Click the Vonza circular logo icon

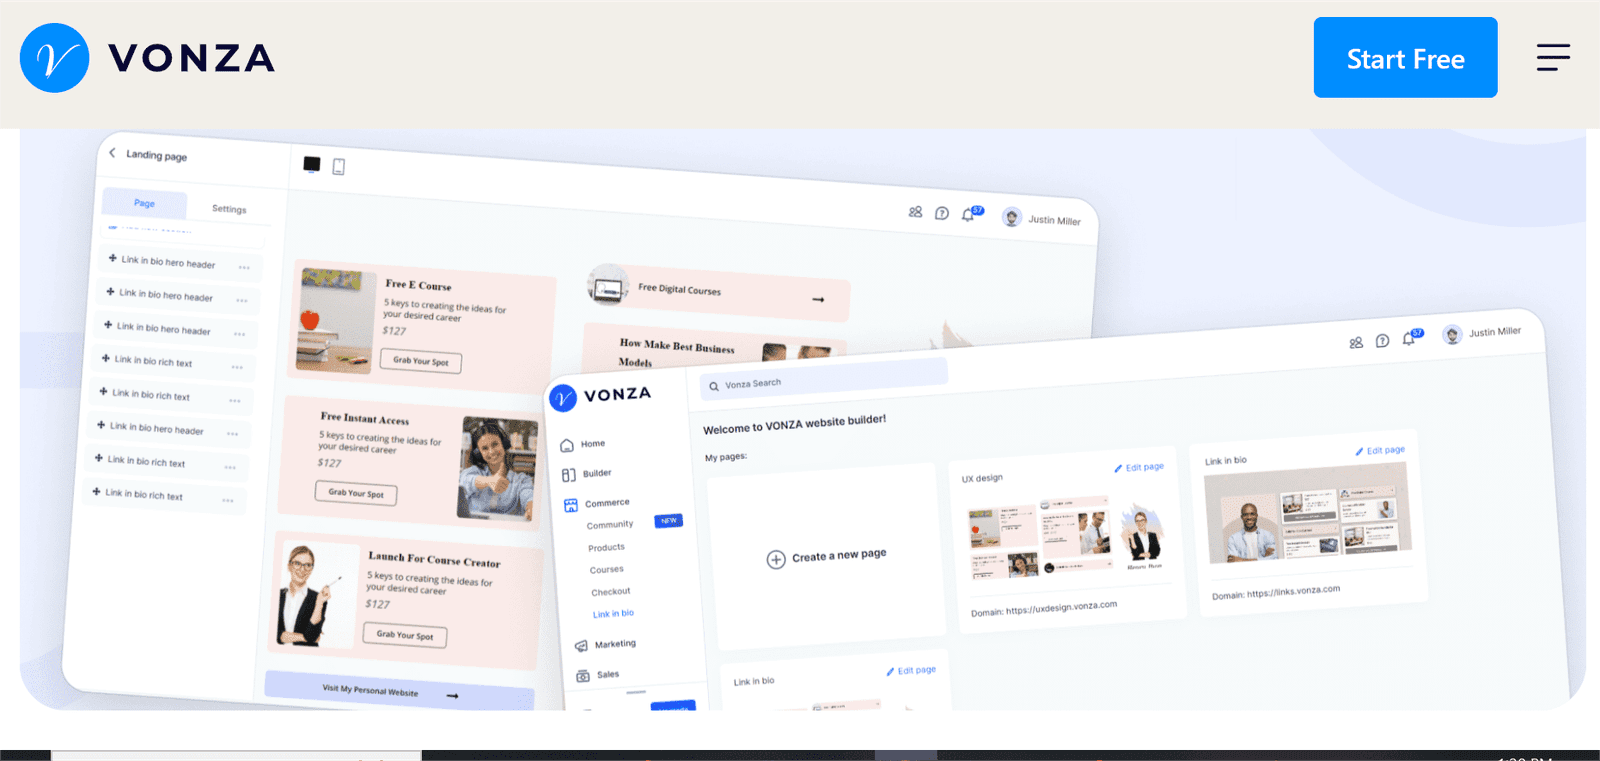[54, 58]
